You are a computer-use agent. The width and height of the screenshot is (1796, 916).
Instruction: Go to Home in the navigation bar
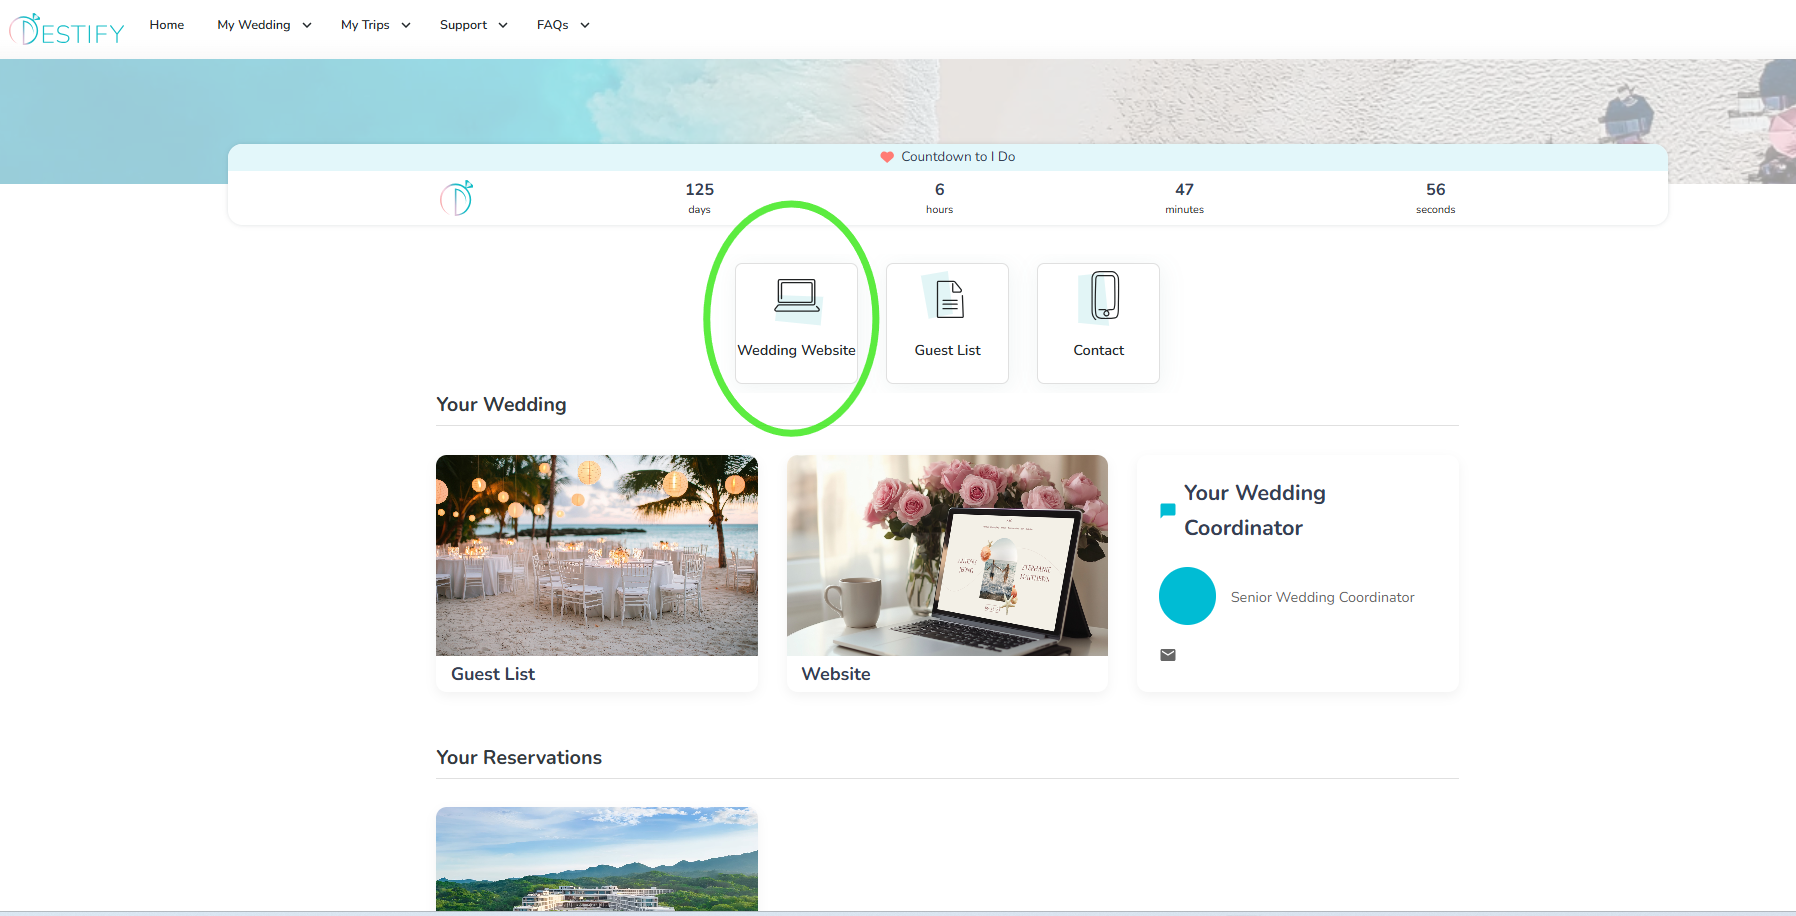click(x=167, y=25)
